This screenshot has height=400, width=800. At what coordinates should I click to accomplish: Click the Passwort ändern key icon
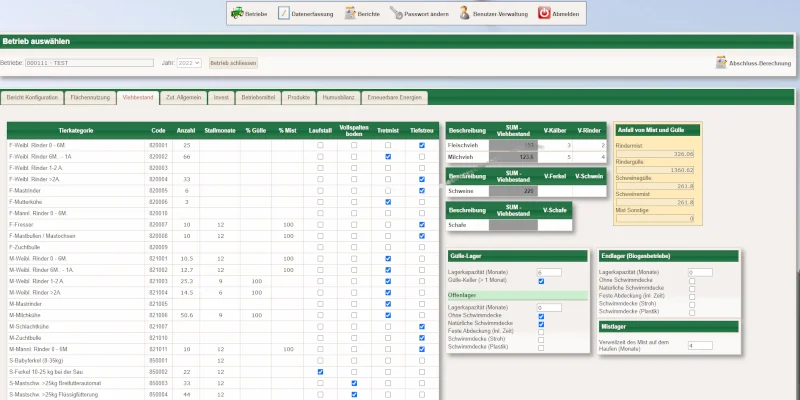[396, 13]
